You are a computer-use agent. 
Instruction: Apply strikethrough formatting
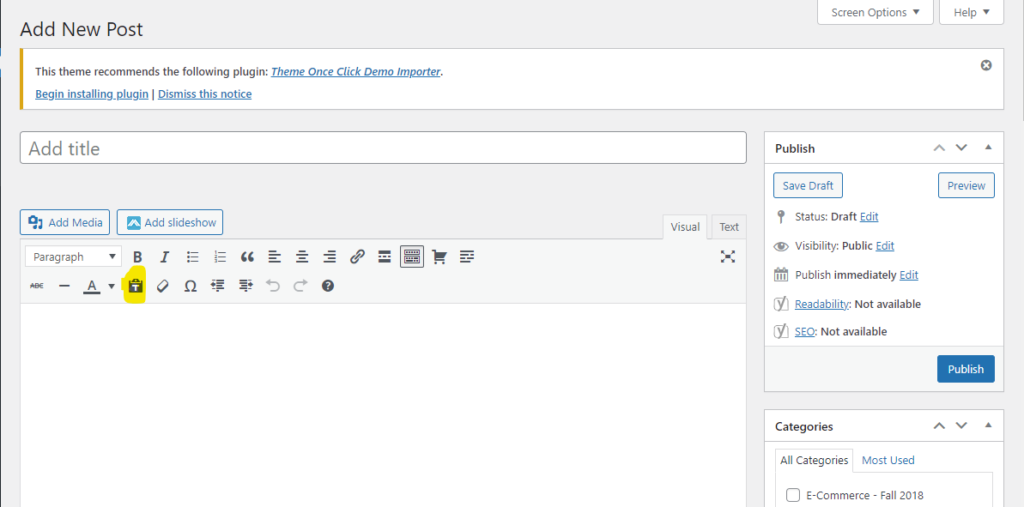tap(37, 286)
